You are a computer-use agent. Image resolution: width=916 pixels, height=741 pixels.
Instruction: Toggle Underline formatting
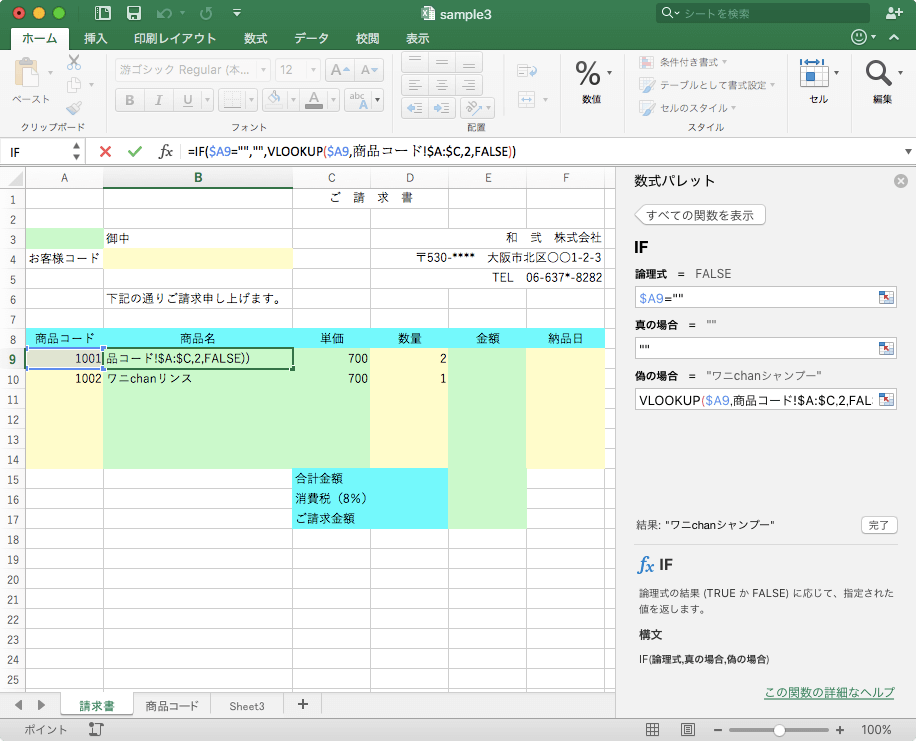click(x=187, y=100)
